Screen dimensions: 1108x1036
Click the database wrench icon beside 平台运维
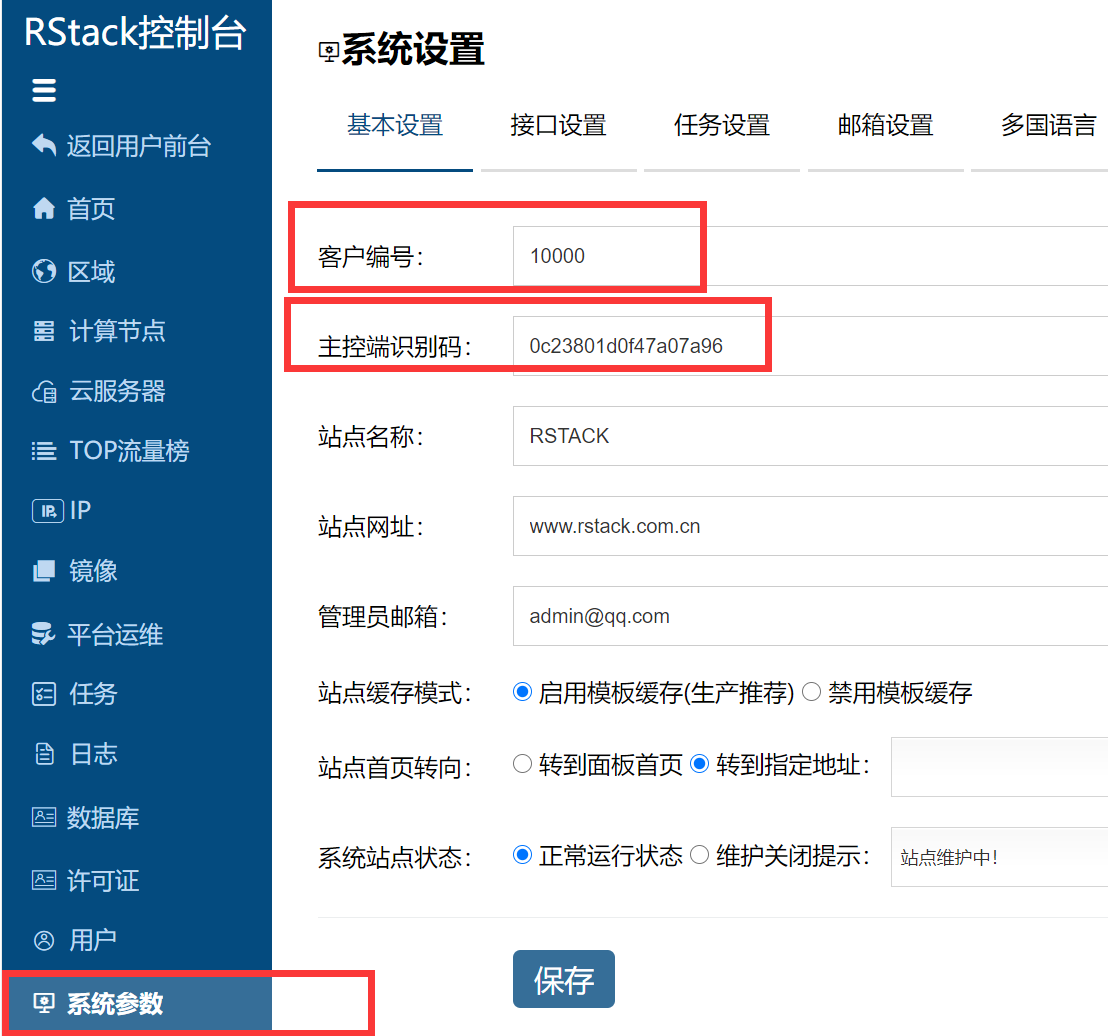click(x=43, y=634)
